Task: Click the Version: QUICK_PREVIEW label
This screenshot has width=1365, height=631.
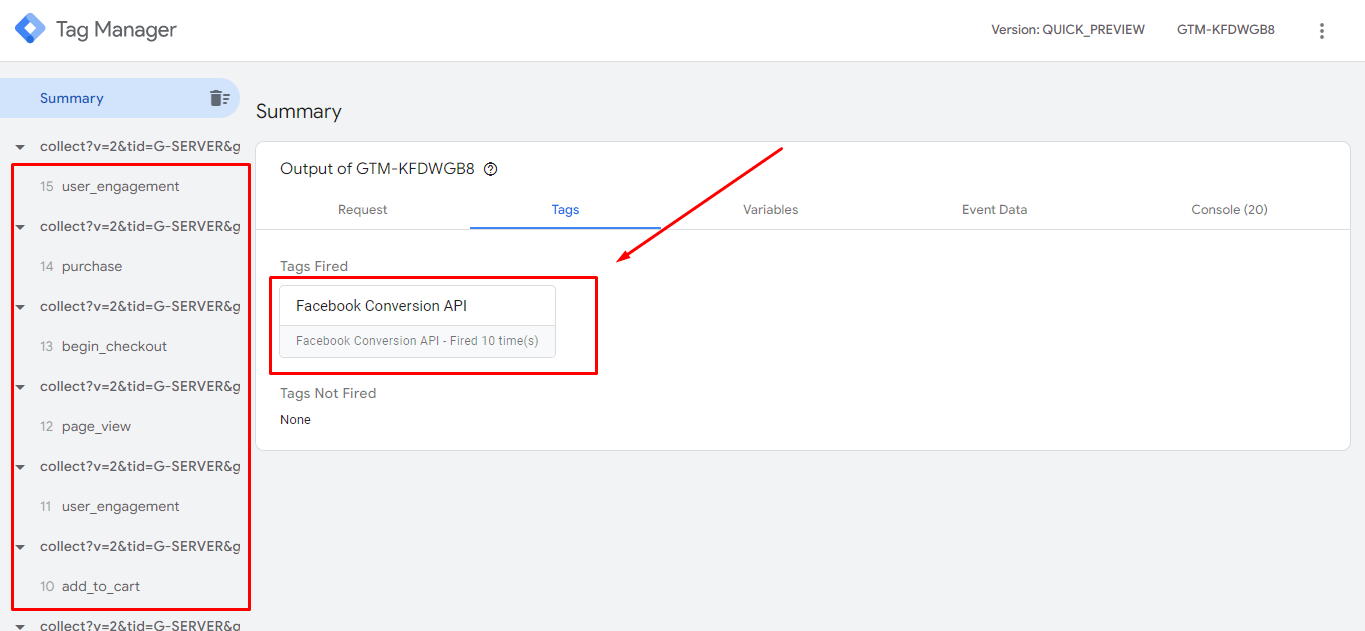Action: pos(1068,30)
